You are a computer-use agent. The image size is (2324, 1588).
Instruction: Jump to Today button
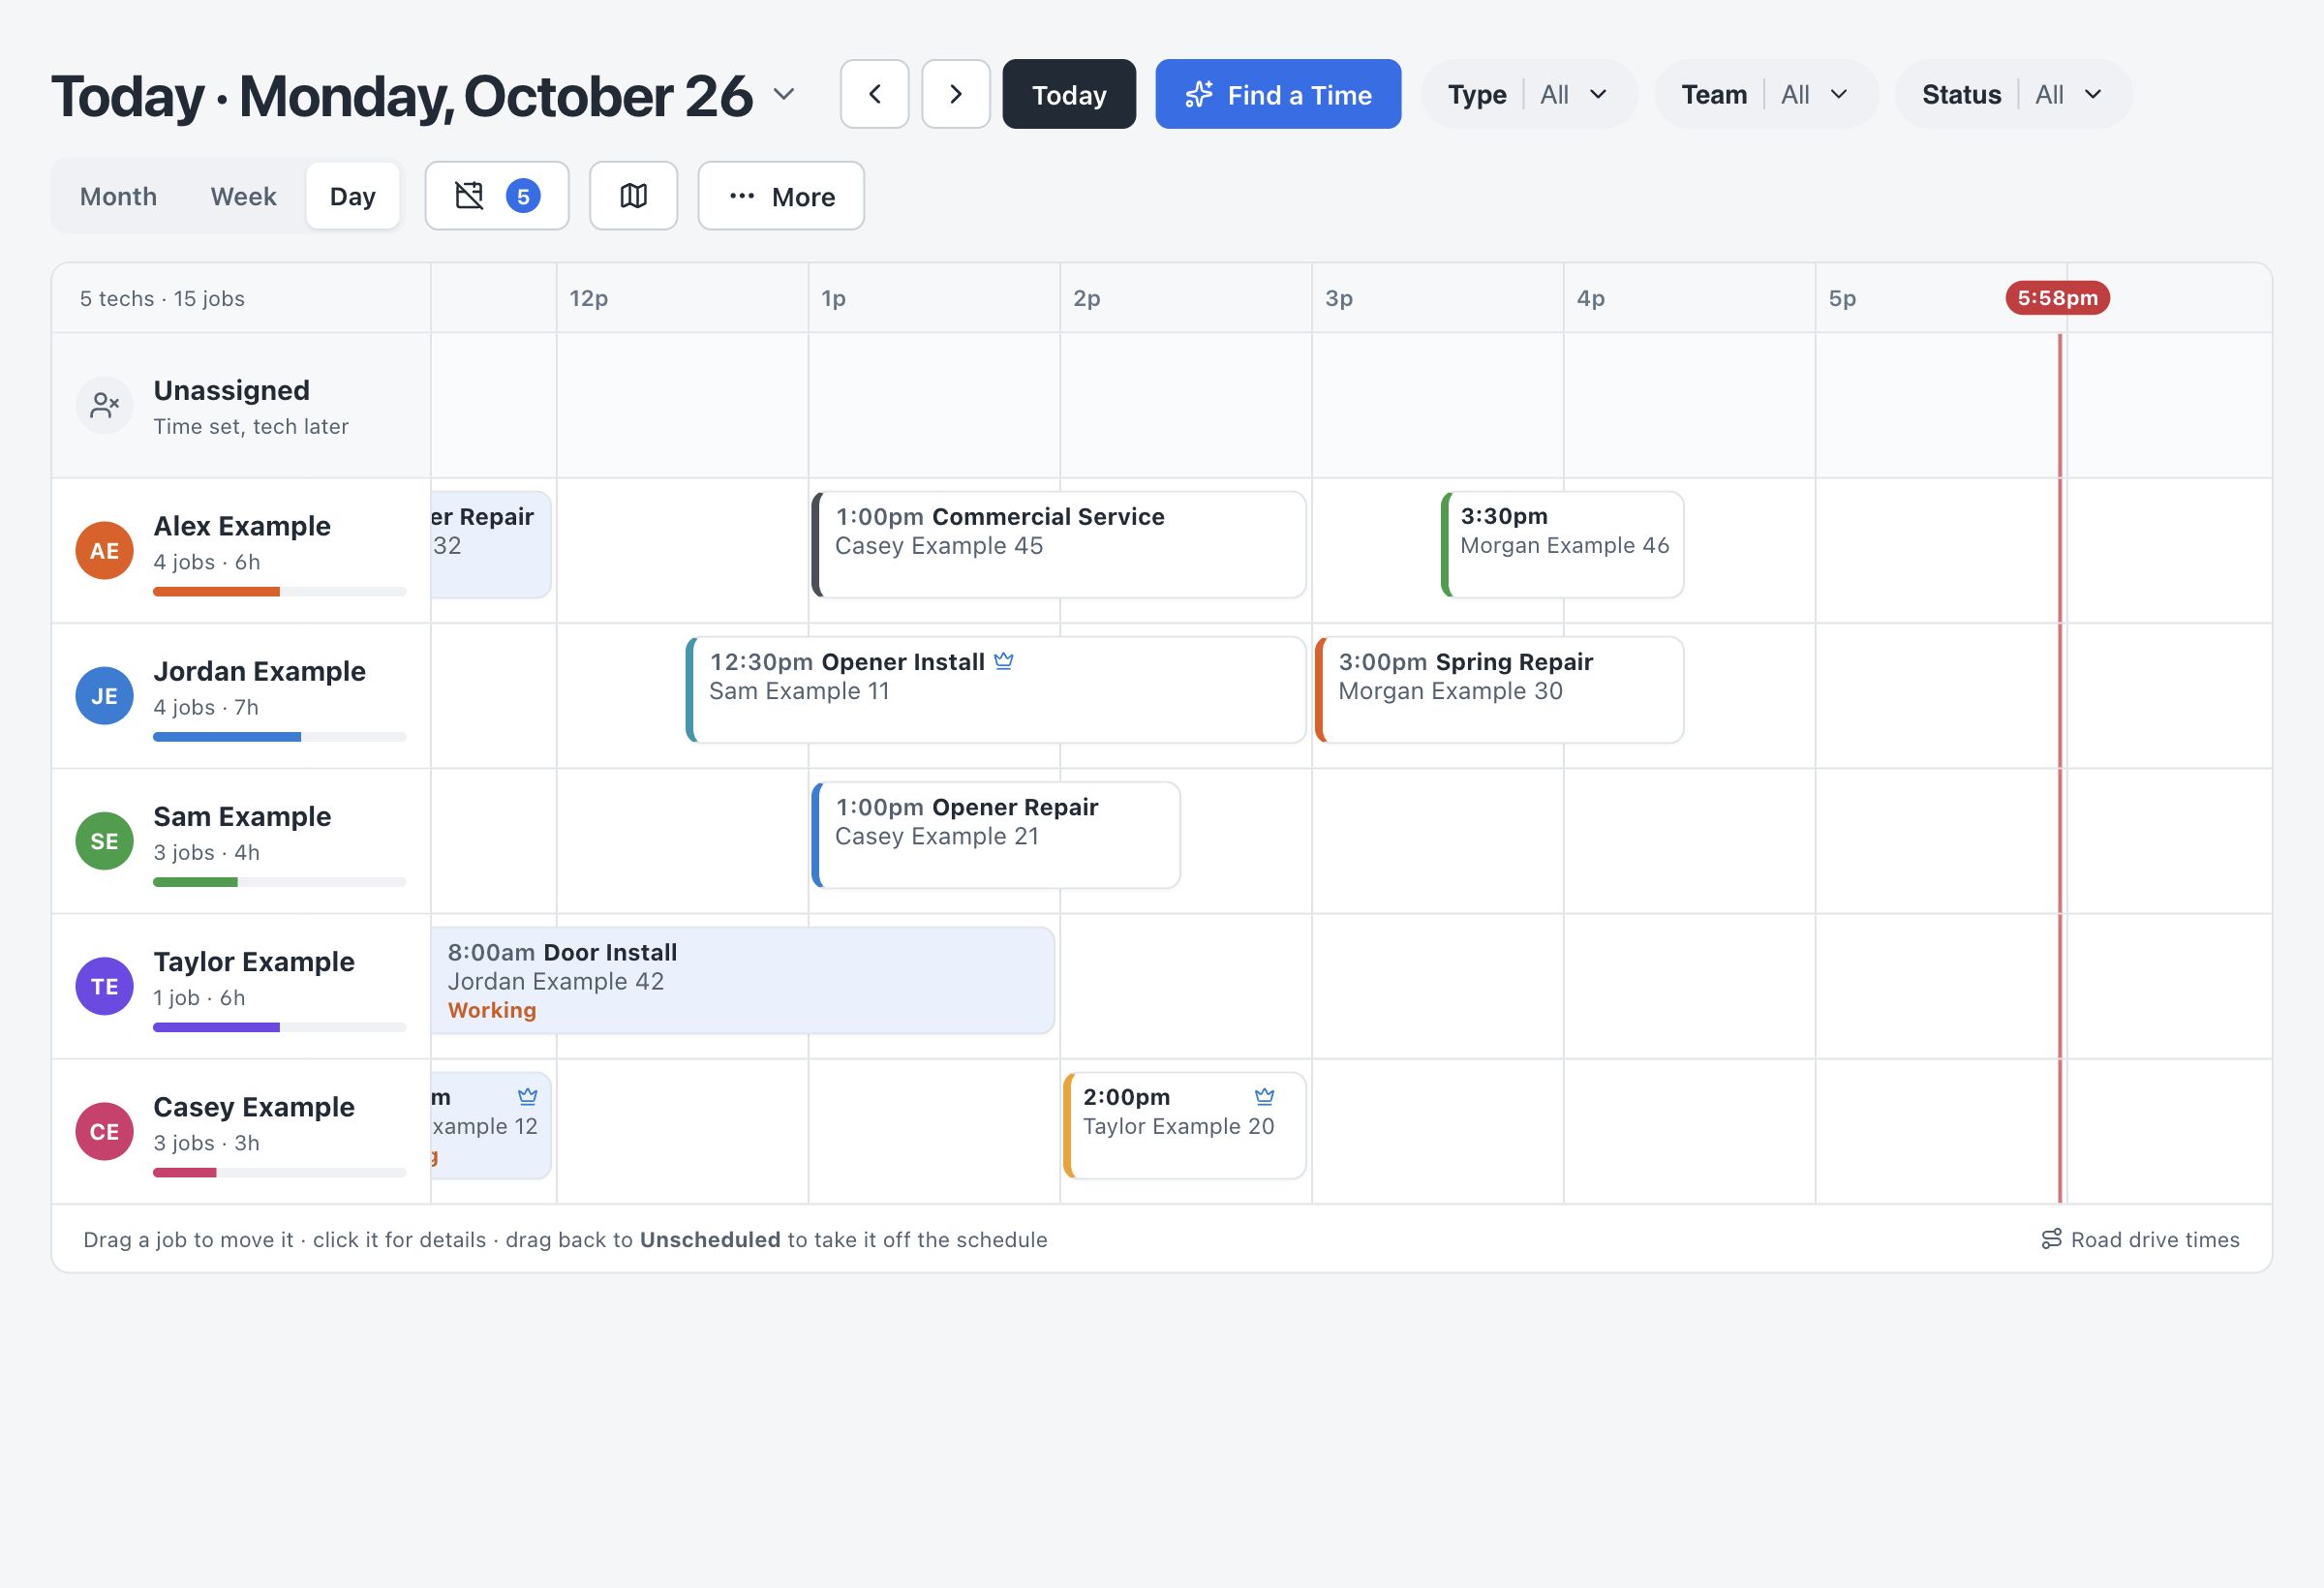[1069, 94]
